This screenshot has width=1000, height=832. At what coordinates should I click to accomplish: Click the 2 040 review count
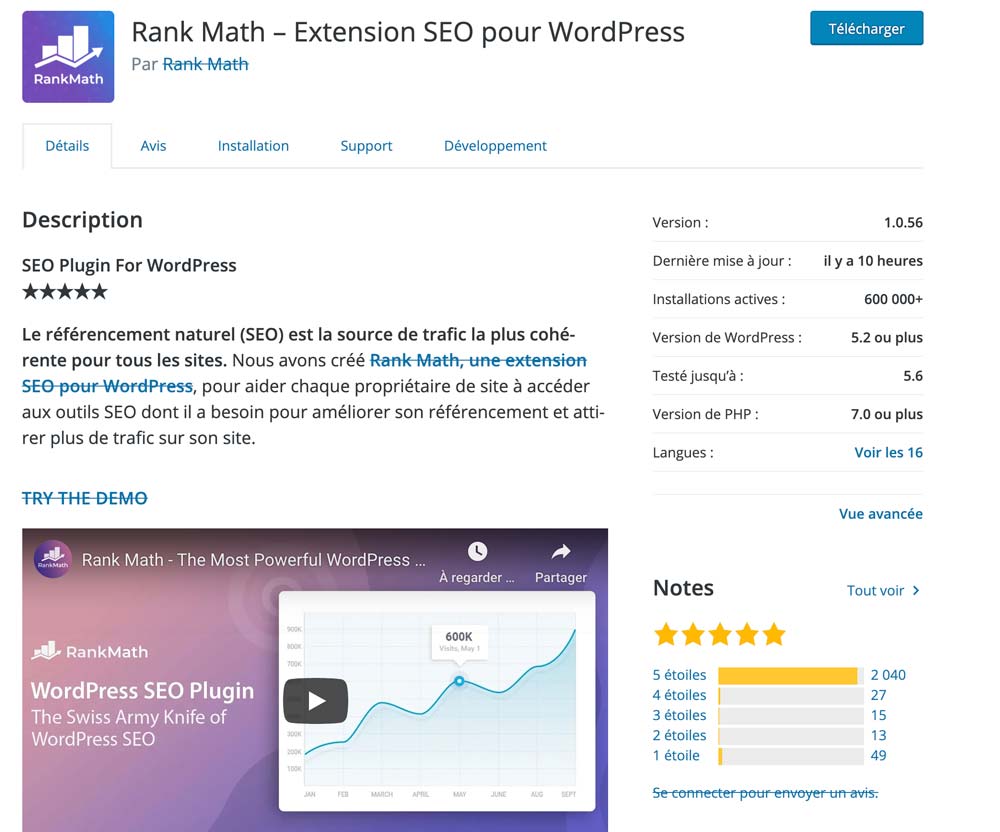[x=888, y=675]
